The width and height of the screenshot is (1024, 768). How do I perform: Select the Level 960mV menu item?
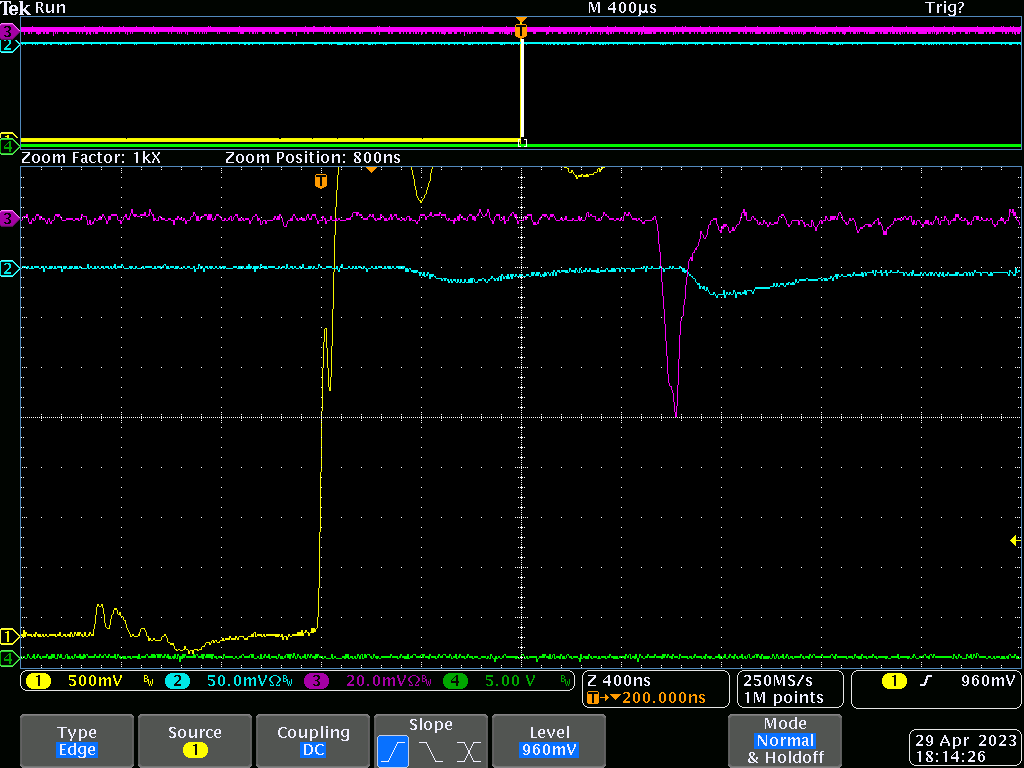[x=549, y=741]
